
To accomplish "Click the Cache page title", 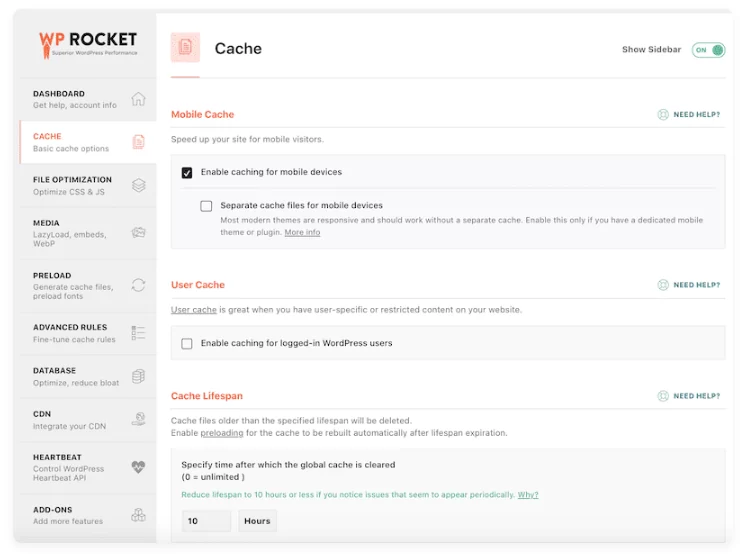I will (238, 49).
